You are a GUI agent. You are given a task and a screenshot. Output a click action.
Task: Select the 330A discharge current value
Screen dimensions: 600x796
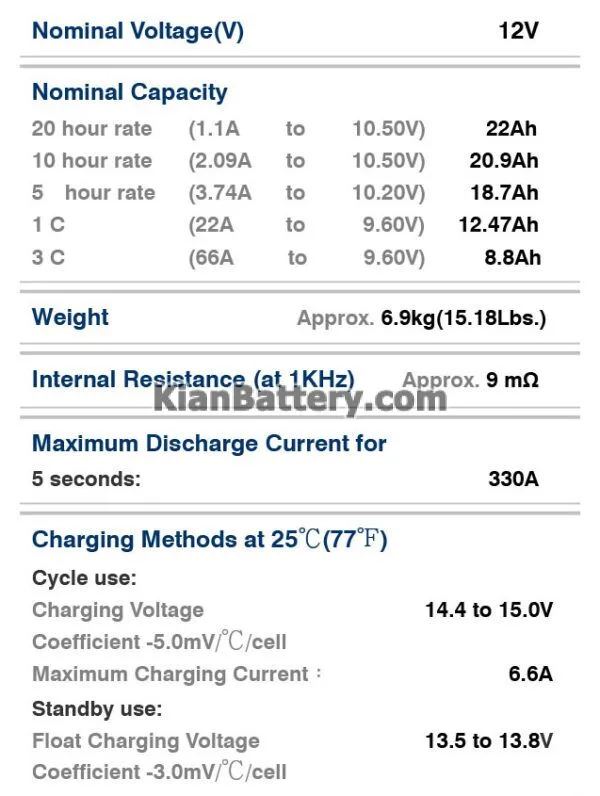pos(513,479)
